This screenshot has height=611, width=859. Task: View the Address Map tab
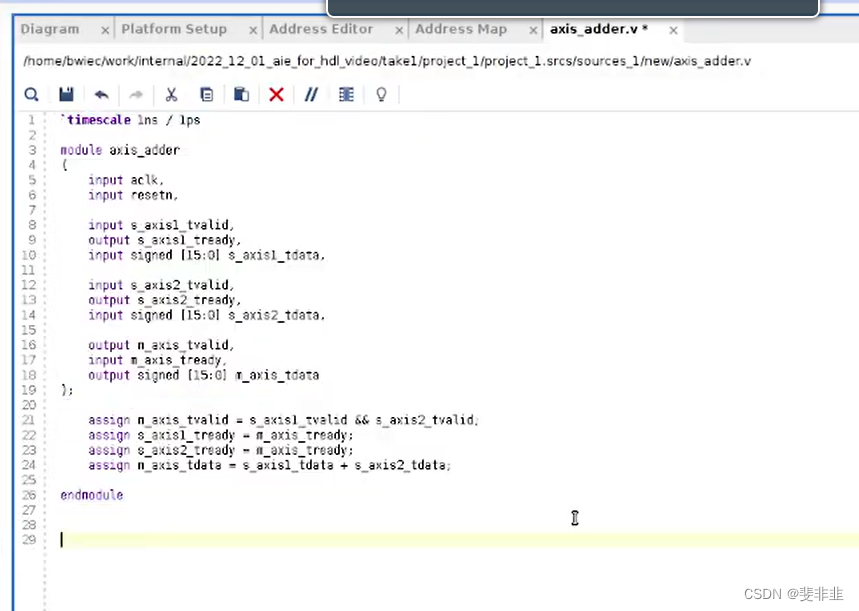coord(460,29)
